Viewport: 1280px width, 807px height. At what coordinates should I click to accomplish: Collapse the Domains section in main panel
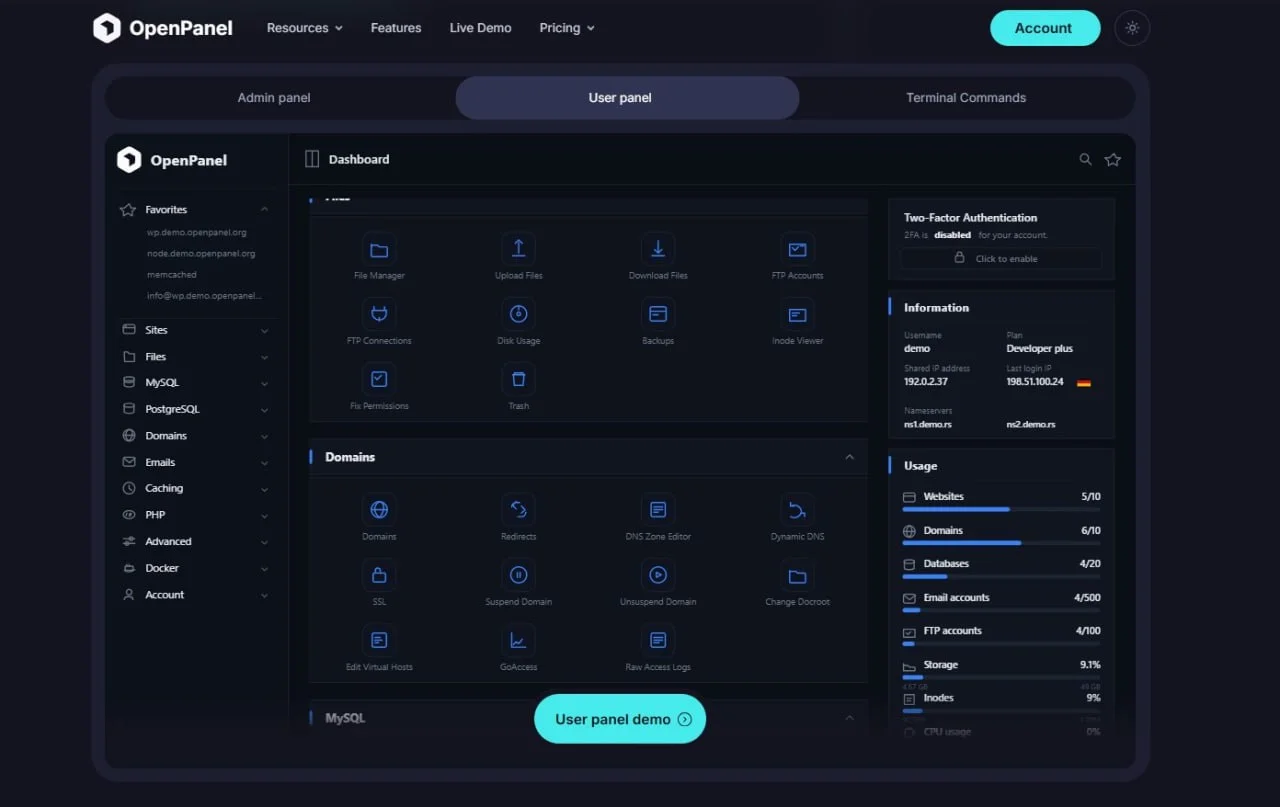(x=849, y=457)
